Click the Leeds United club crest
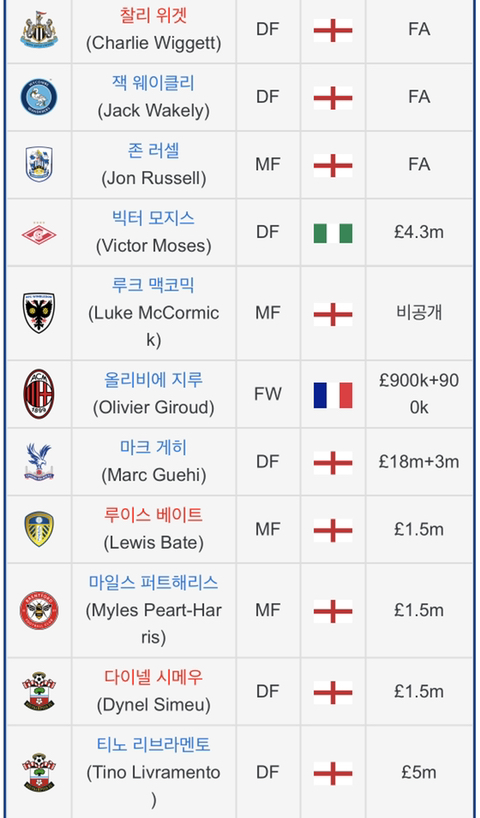The height and width of the screenshot is (818, 480). click(x=39, y=529)
